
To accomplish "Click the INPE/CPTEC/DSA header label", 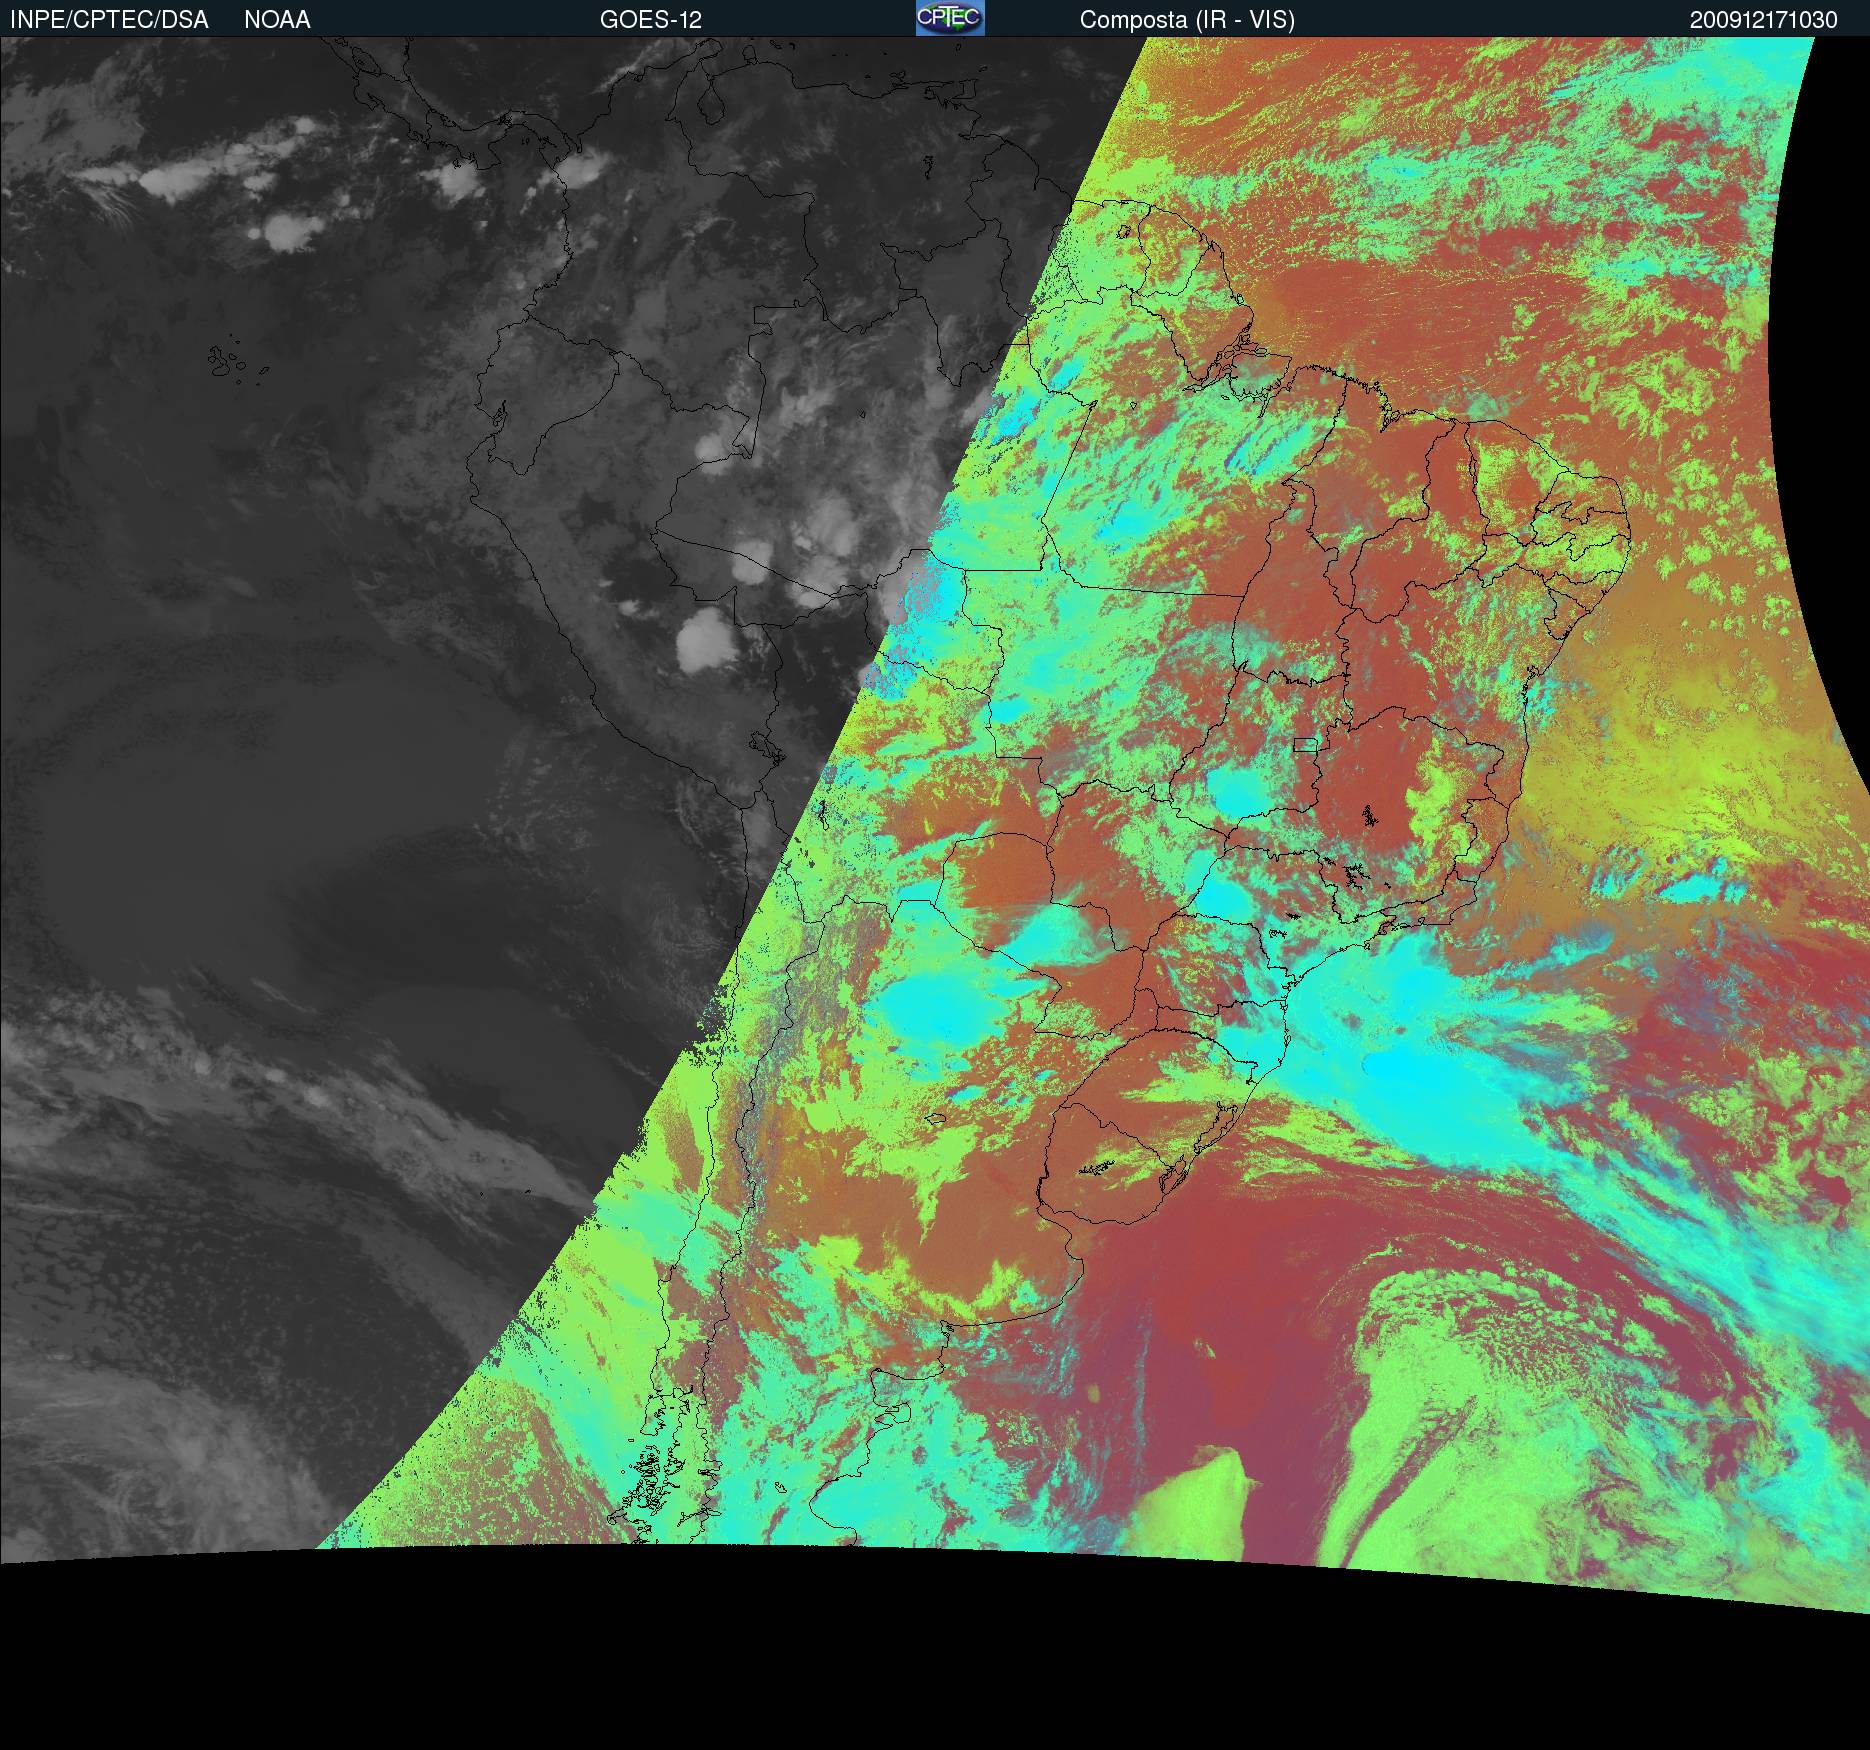I will click(x=109, y=20).
